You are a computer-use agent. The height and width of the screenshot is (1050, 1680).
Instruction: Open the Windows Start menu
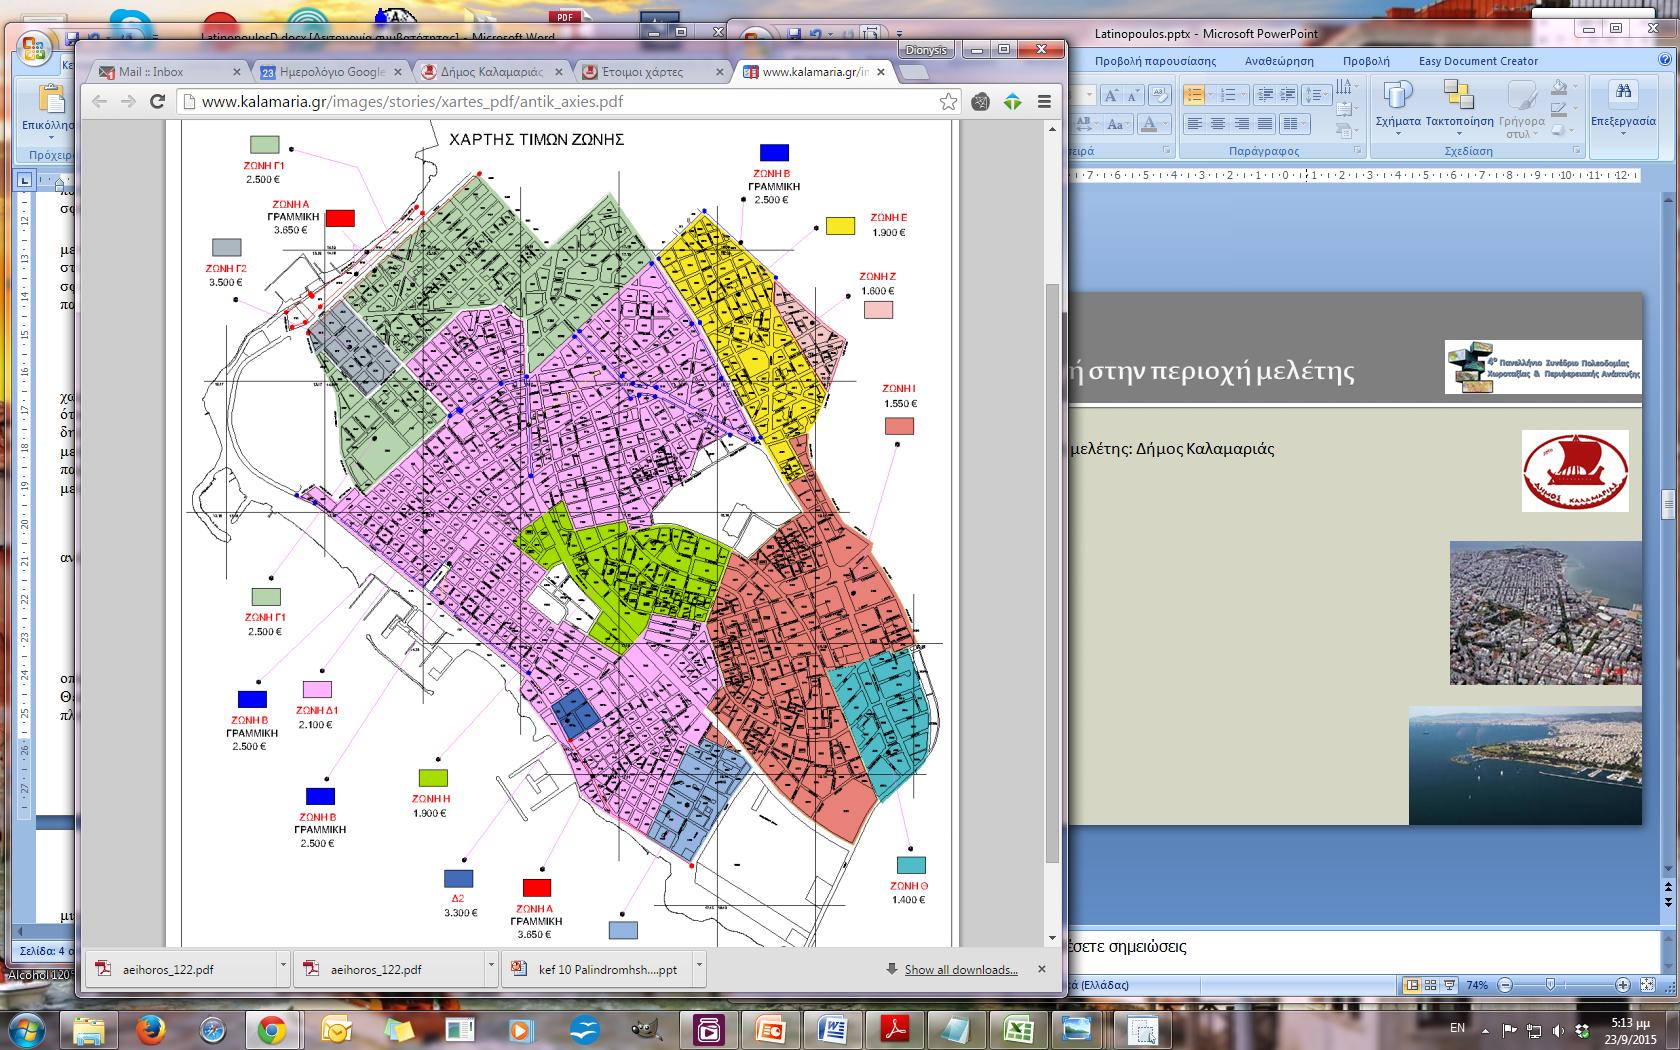26,1029
